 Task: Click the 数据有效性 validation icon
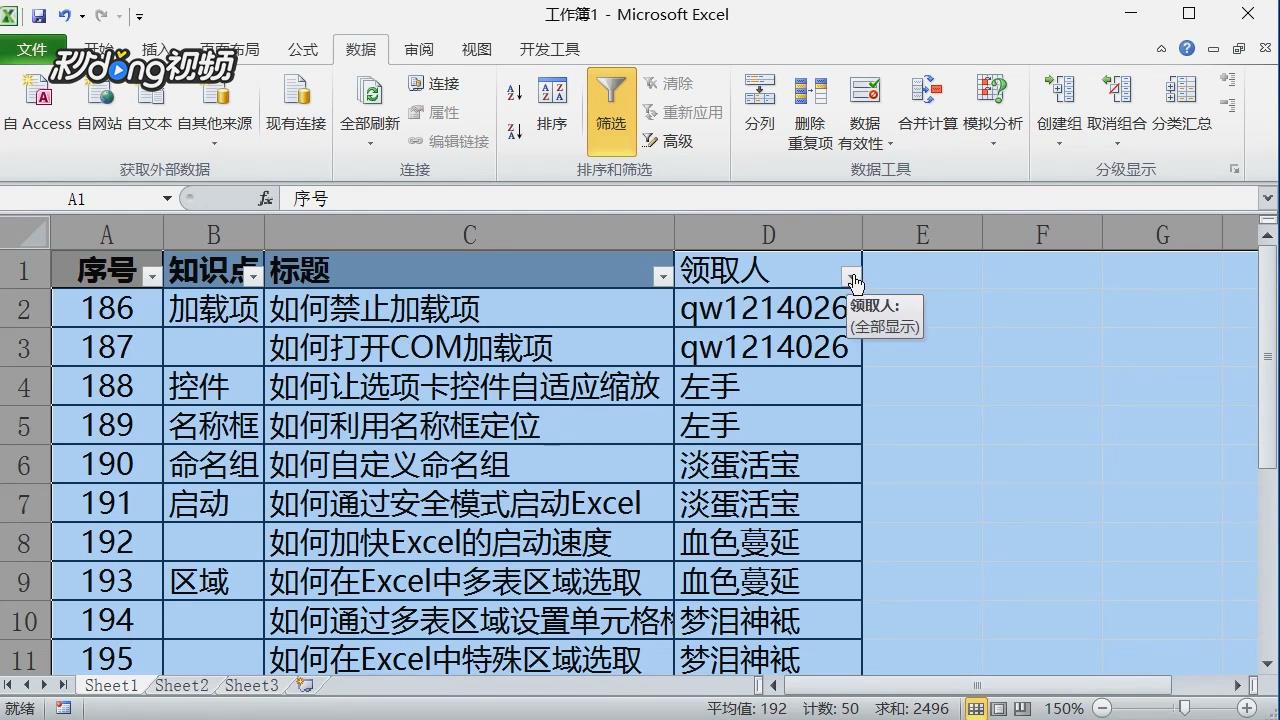865,90
